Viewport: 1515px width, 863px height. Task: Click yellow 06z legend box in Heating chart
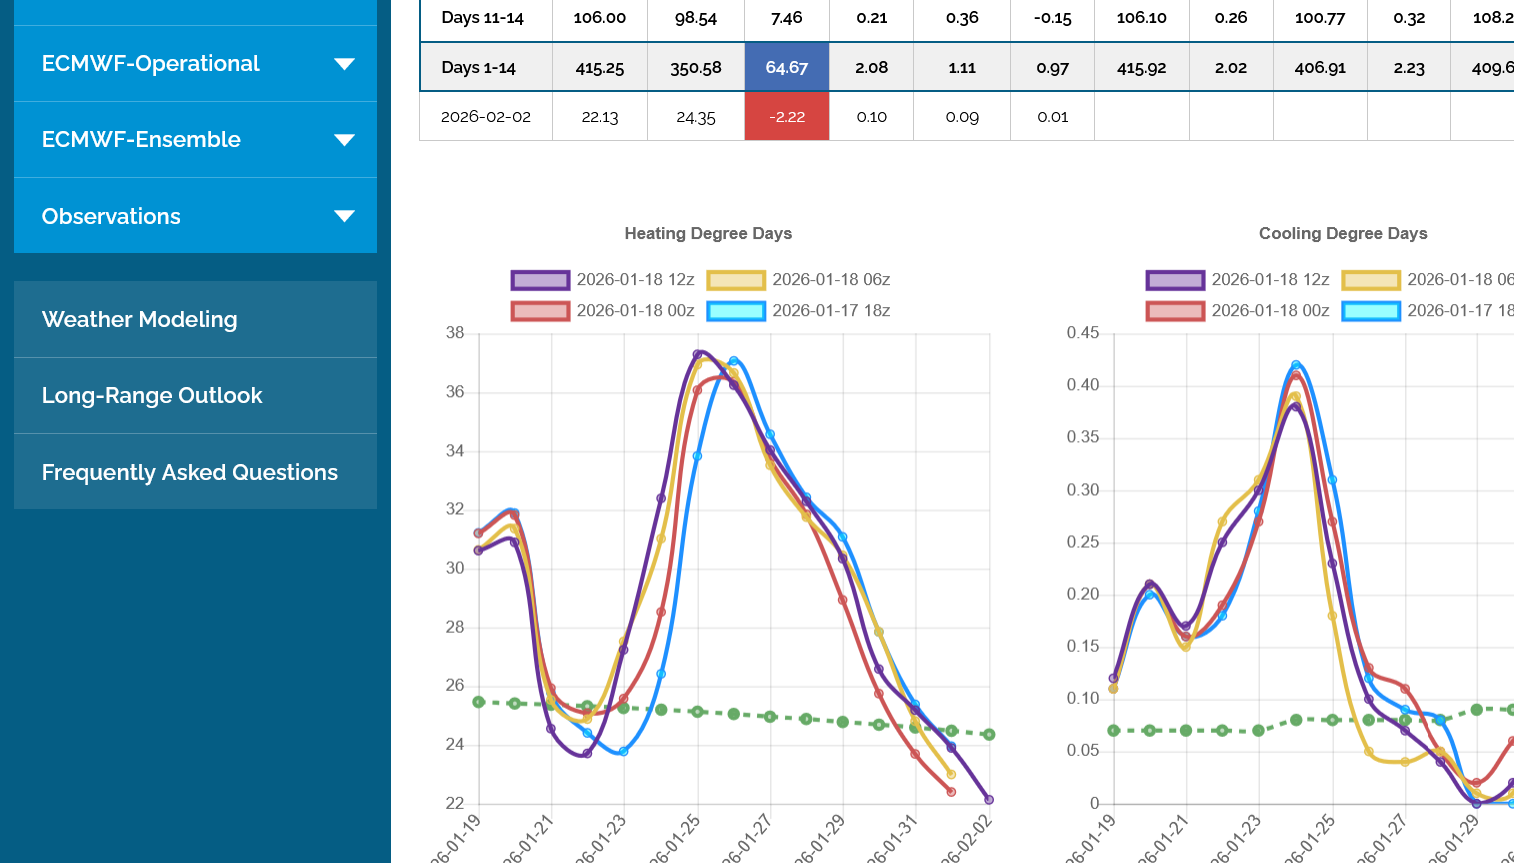[x=736, y=280]
